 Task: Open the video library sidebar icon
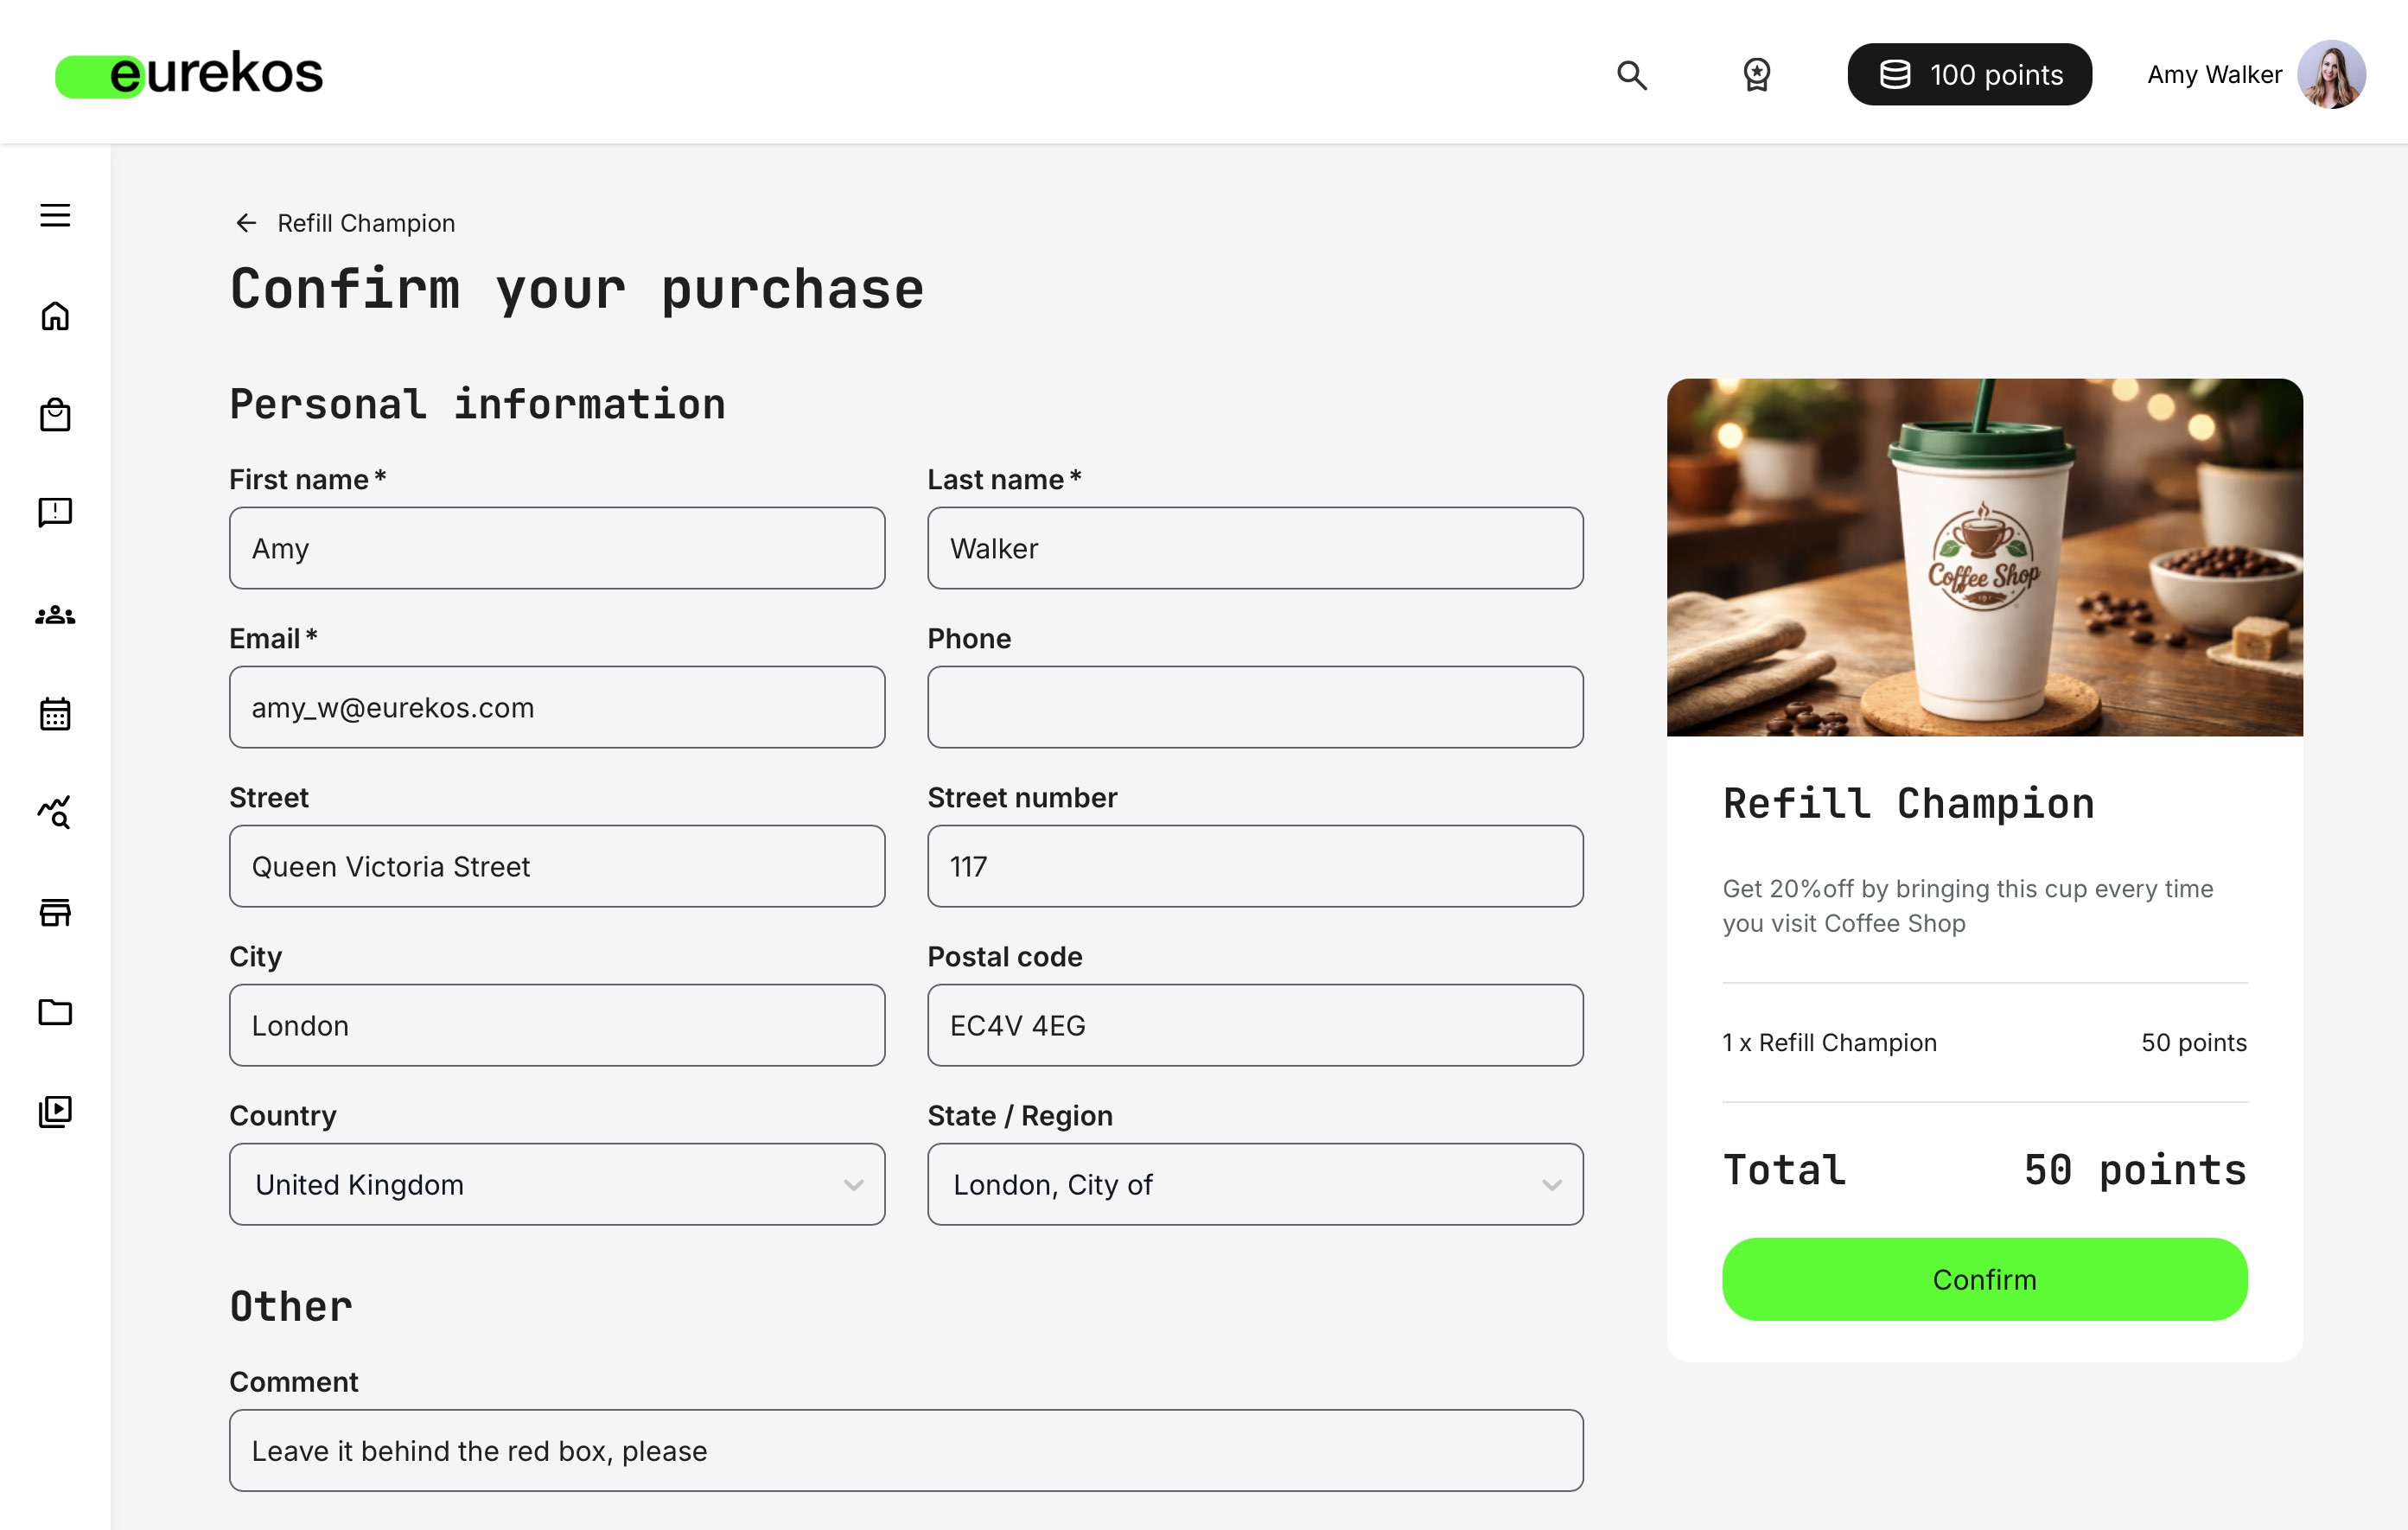tap(55, 1111)
